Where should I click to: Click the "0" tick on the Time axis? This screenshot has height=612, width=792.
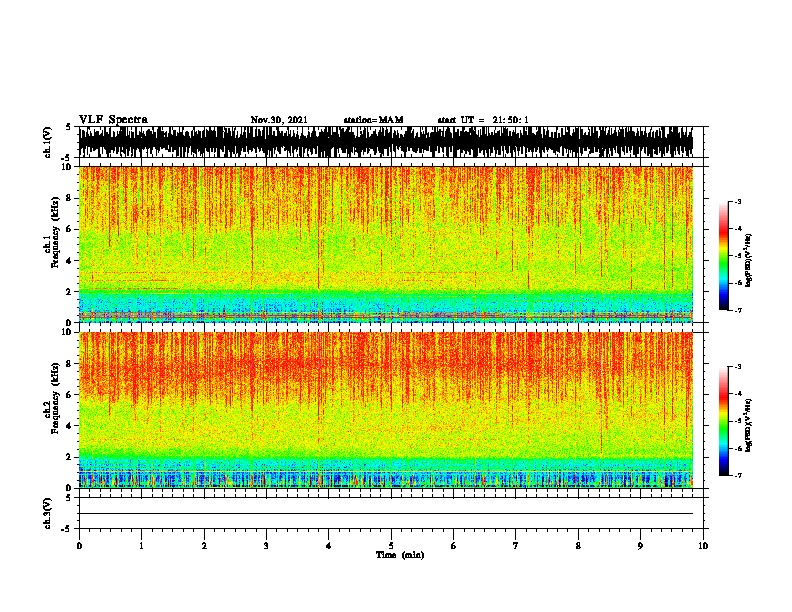tap(79, 546)
